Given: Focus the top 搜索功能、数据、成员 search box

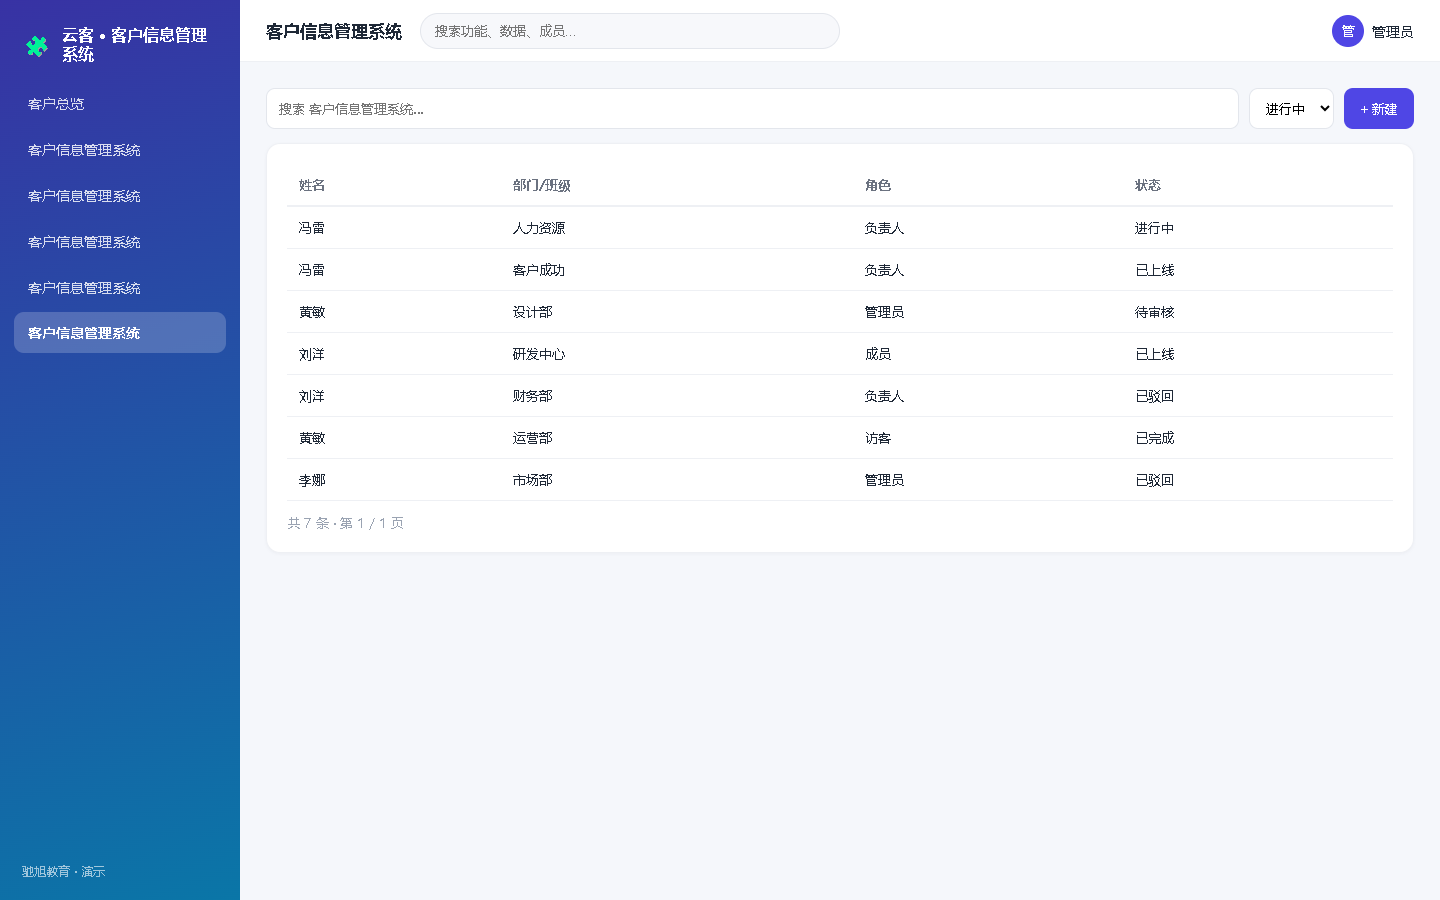Looking at the screenshot, I should (630, 31).
